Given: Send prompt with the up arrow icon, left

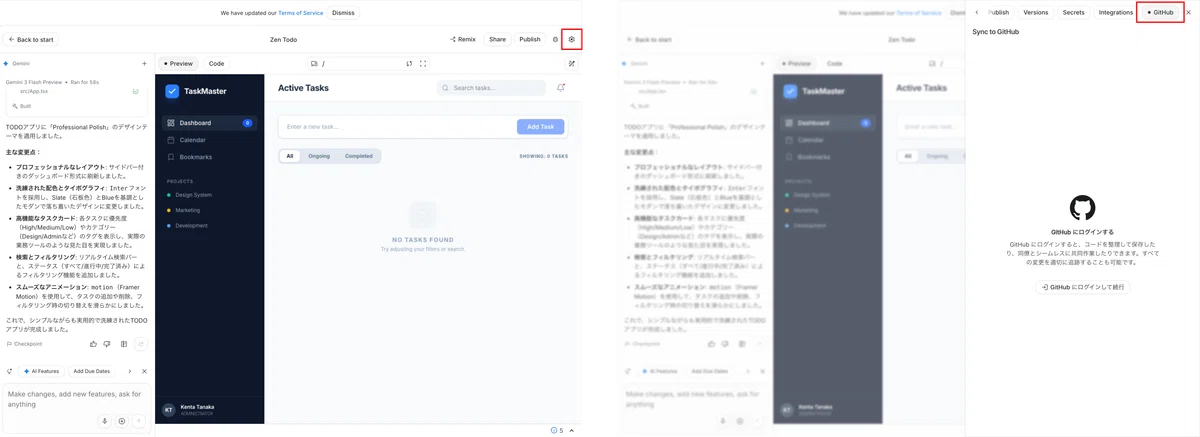Looking at the screenshot, I should click(x=139, y=421).
